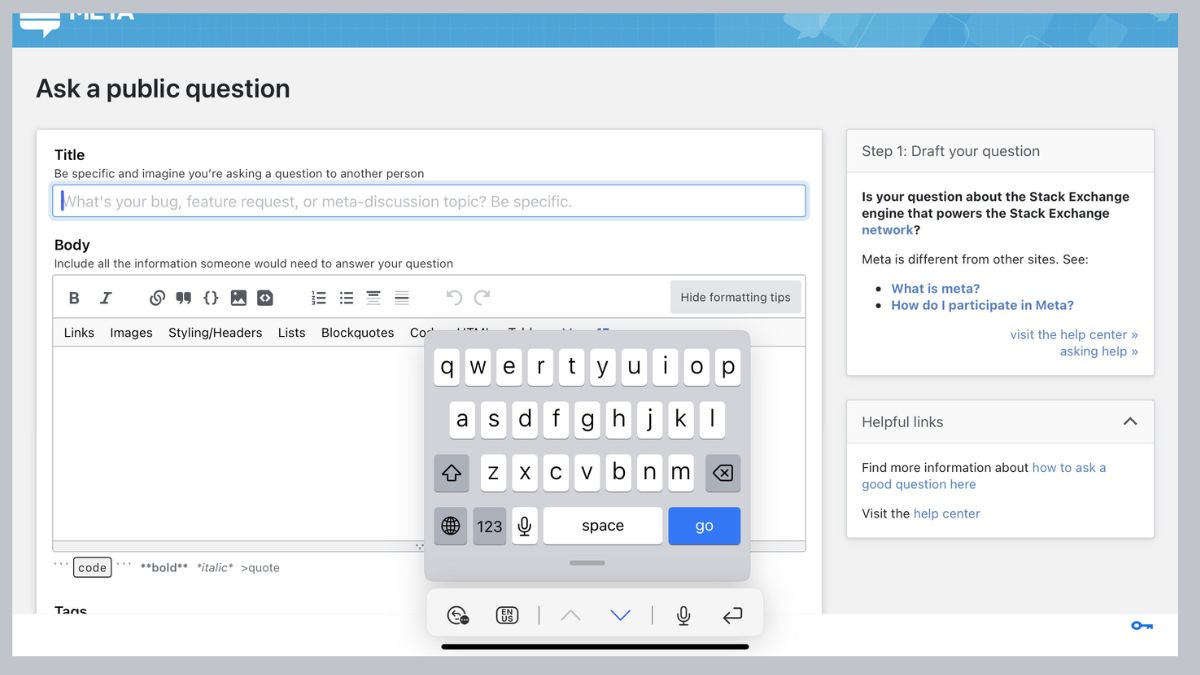Collapse the Helpful links panel
This screenshot has width=1200, height=675.
click(1130, 422)
